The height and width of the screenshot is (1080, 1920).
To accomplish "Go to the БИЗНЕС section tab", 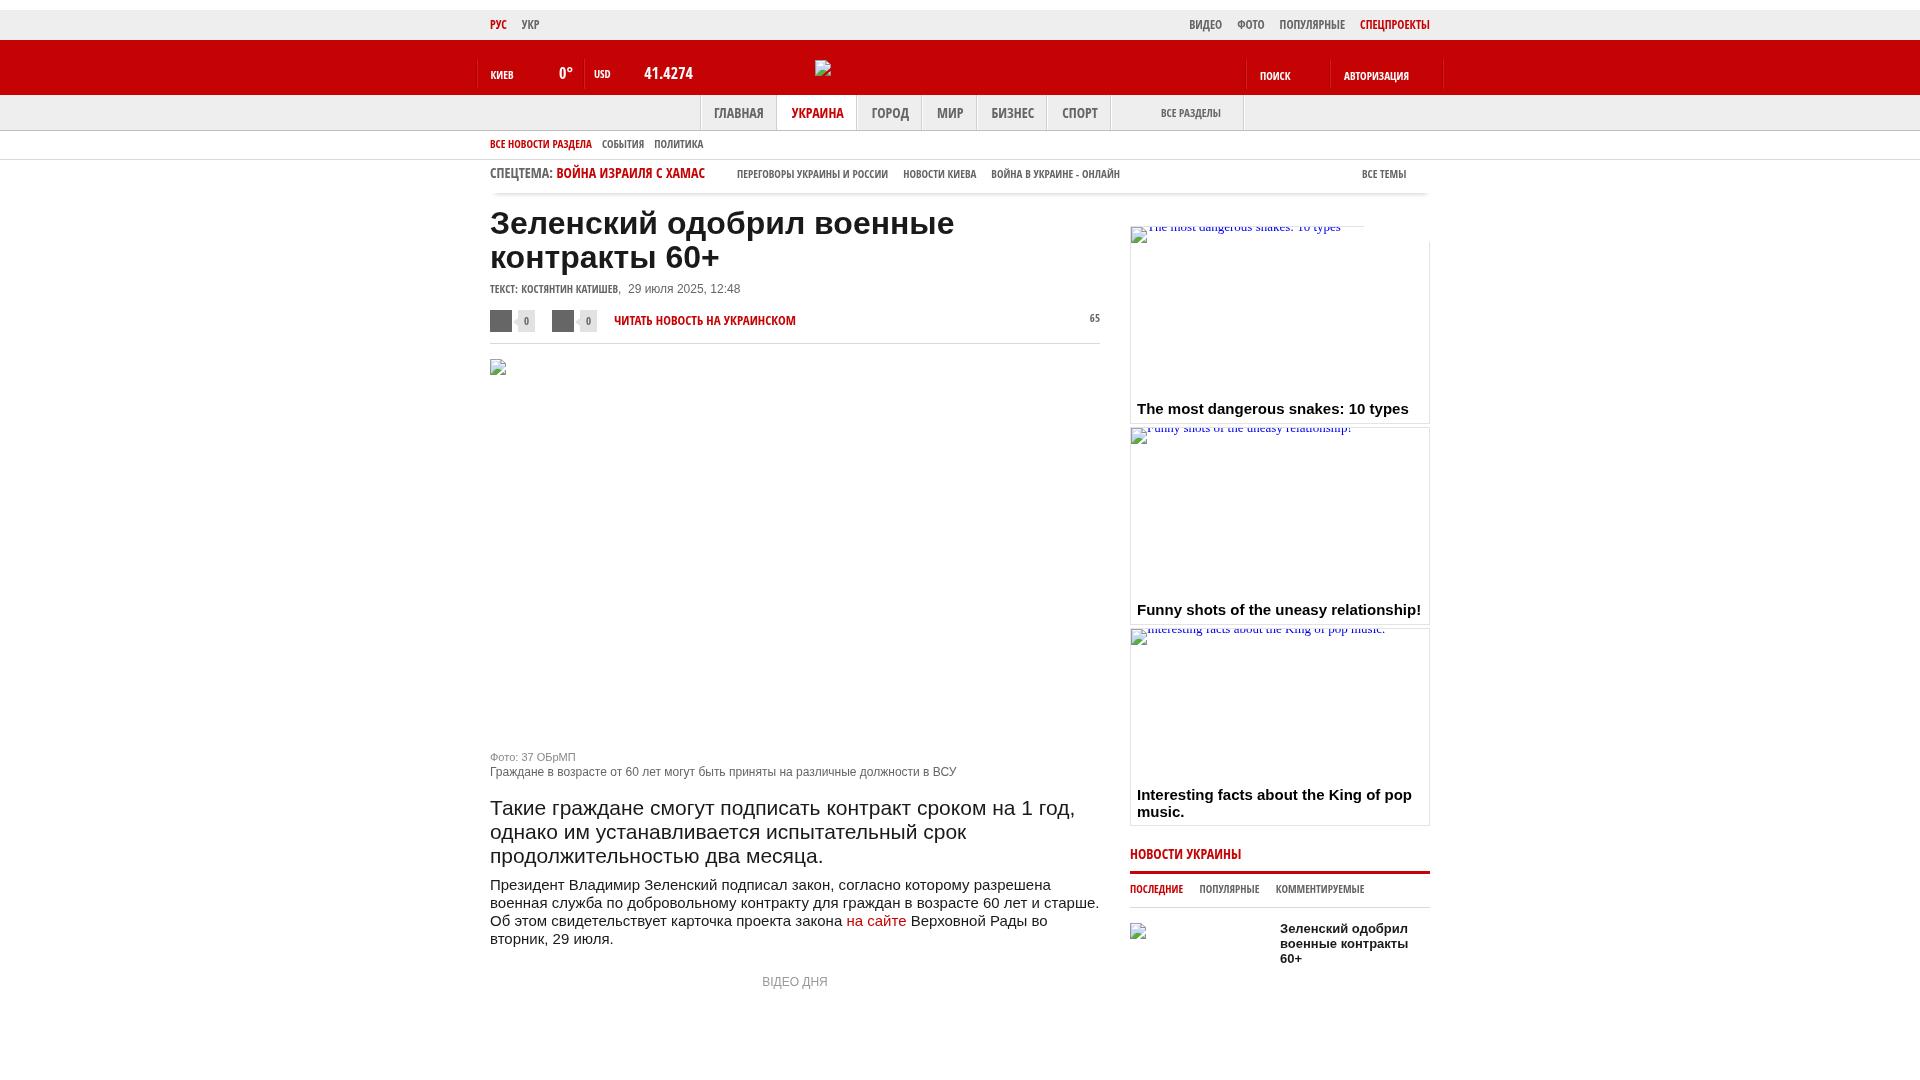I will coord(1012,113).
